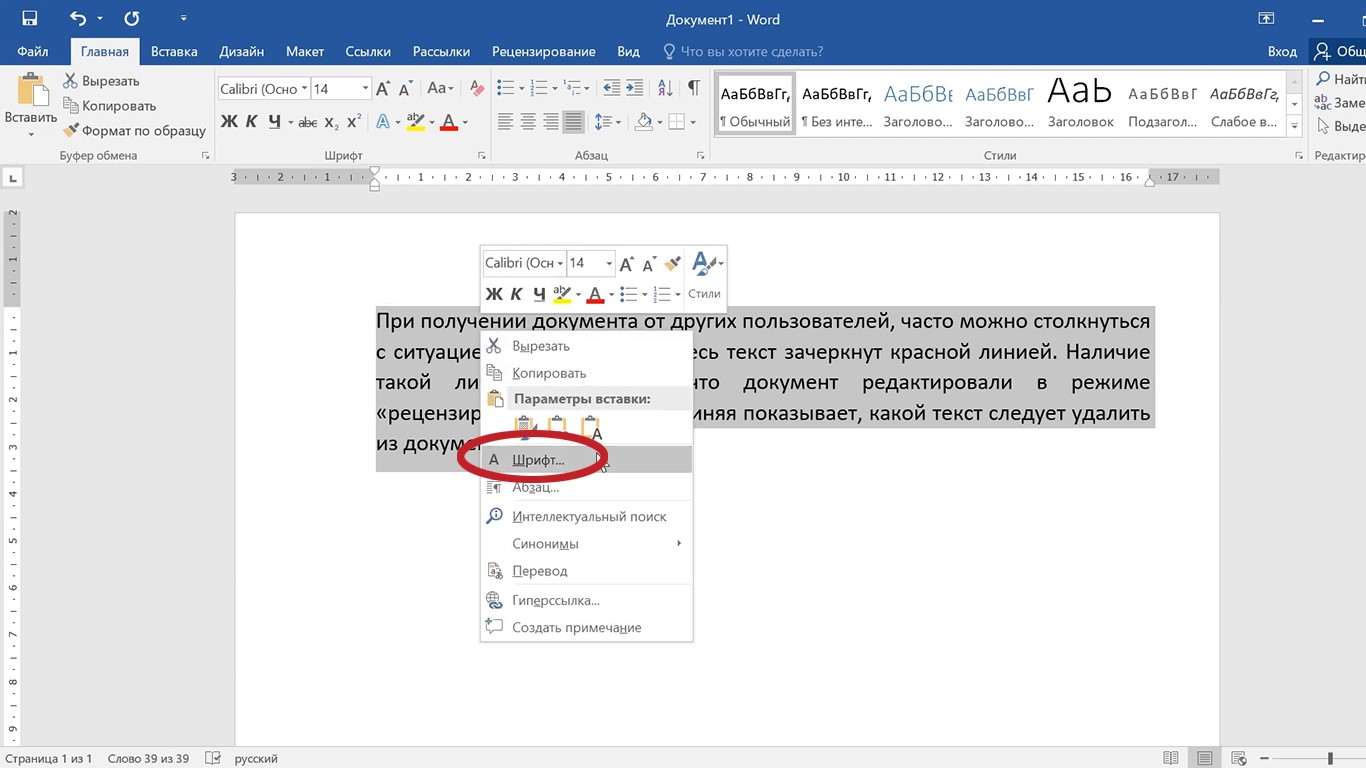Open Change case Aa dropdown
Image resolution: width=1366 pixels, height=768 pixels.
click(x=441, y=89)
